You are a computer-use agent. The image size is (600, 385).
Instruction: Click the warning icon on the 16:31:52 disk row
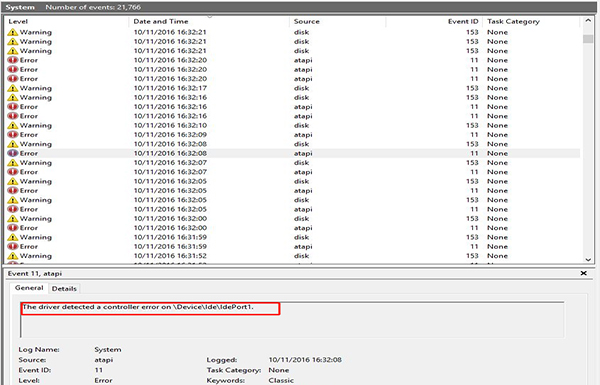point(13,256)
